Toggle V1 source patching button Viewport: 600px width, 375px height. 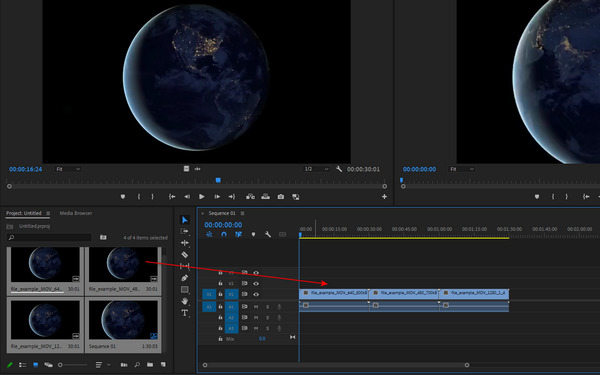click(209, 294)
